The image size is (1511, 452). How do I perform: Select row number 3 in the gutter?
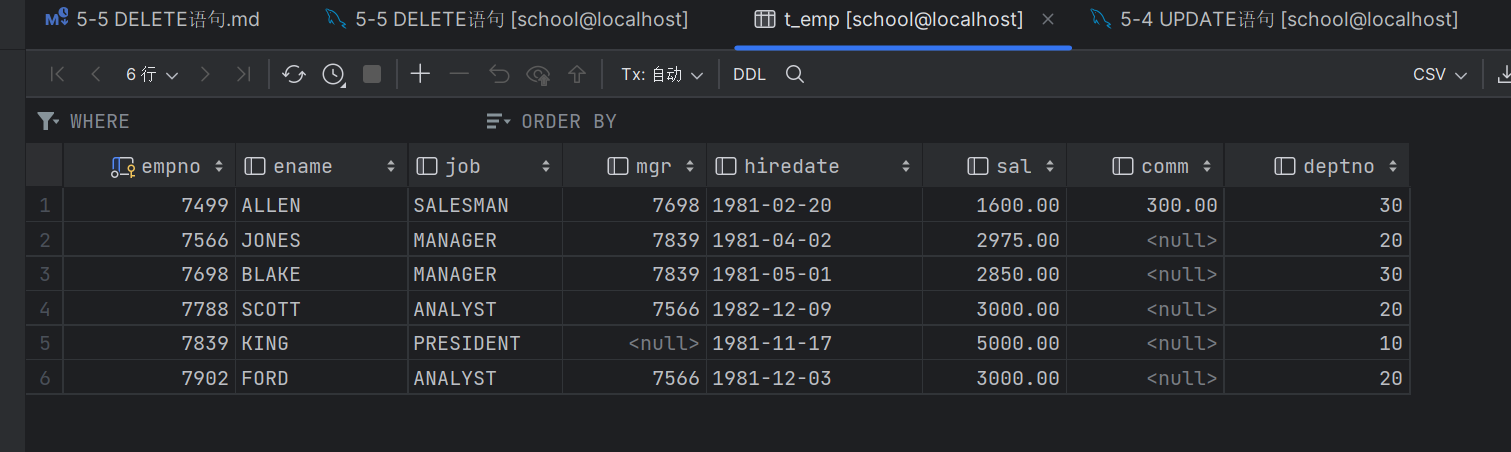coord(44,274)
